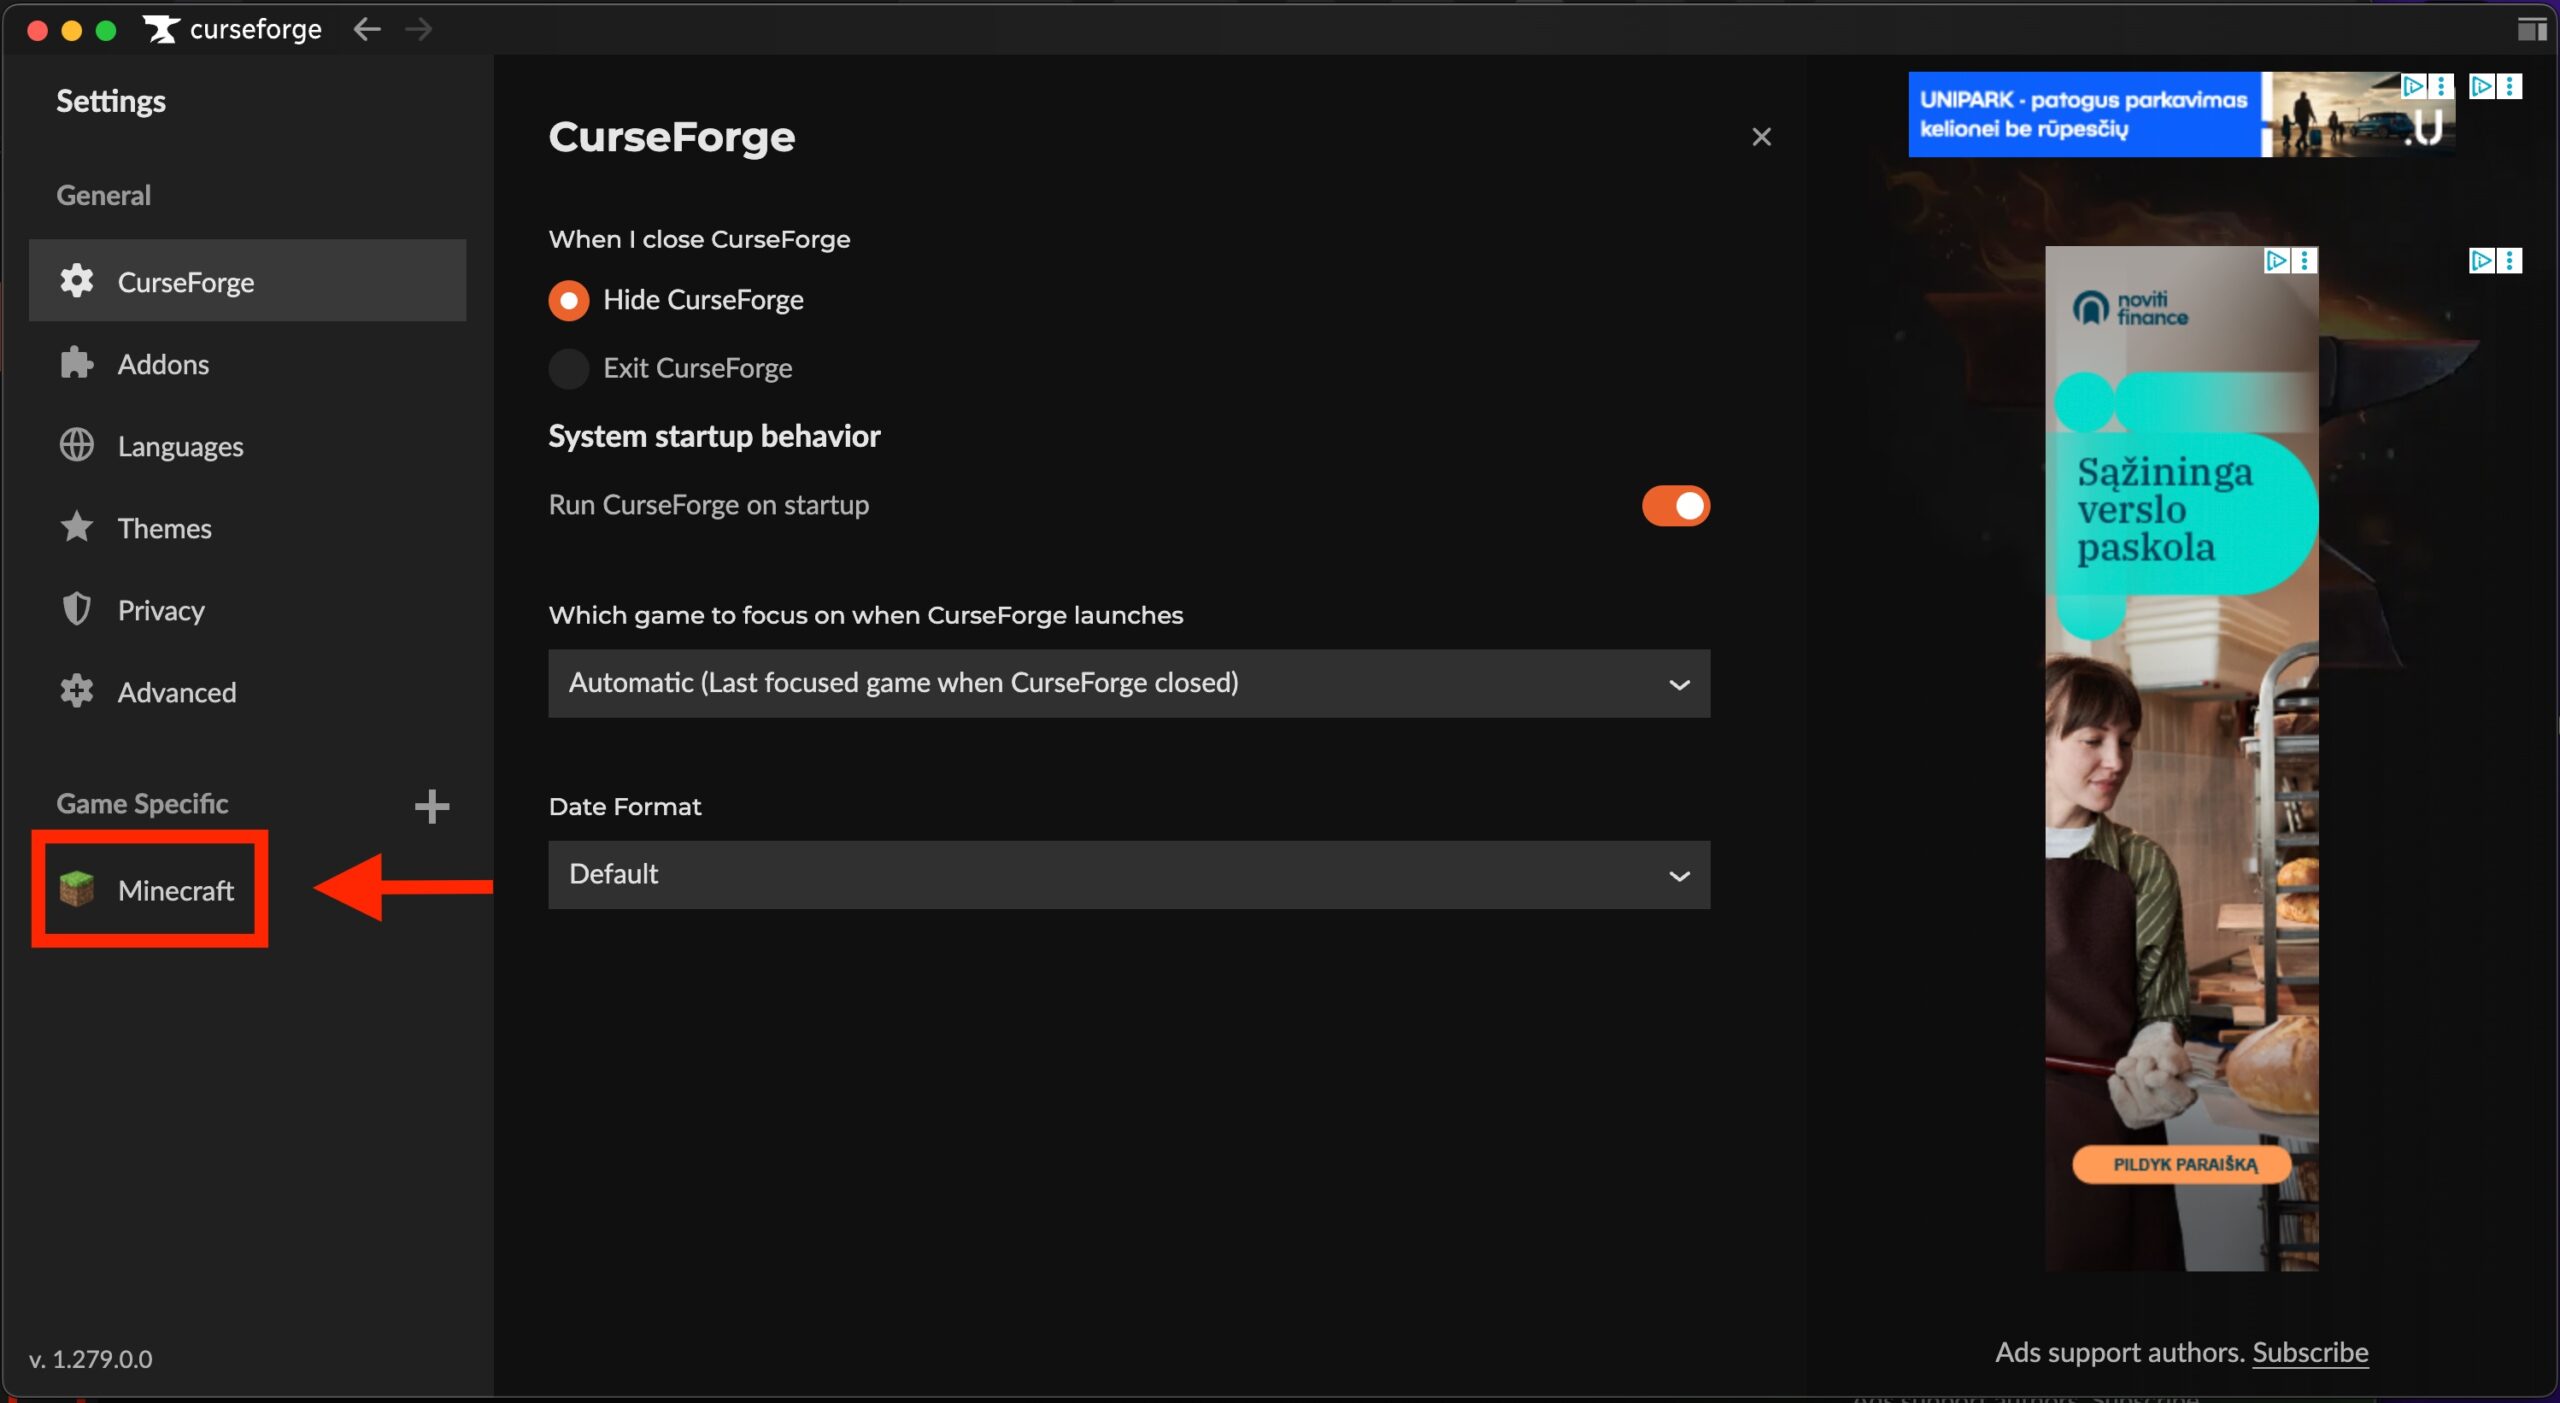
Task: Open the Themes settings section
Action: 247,527
